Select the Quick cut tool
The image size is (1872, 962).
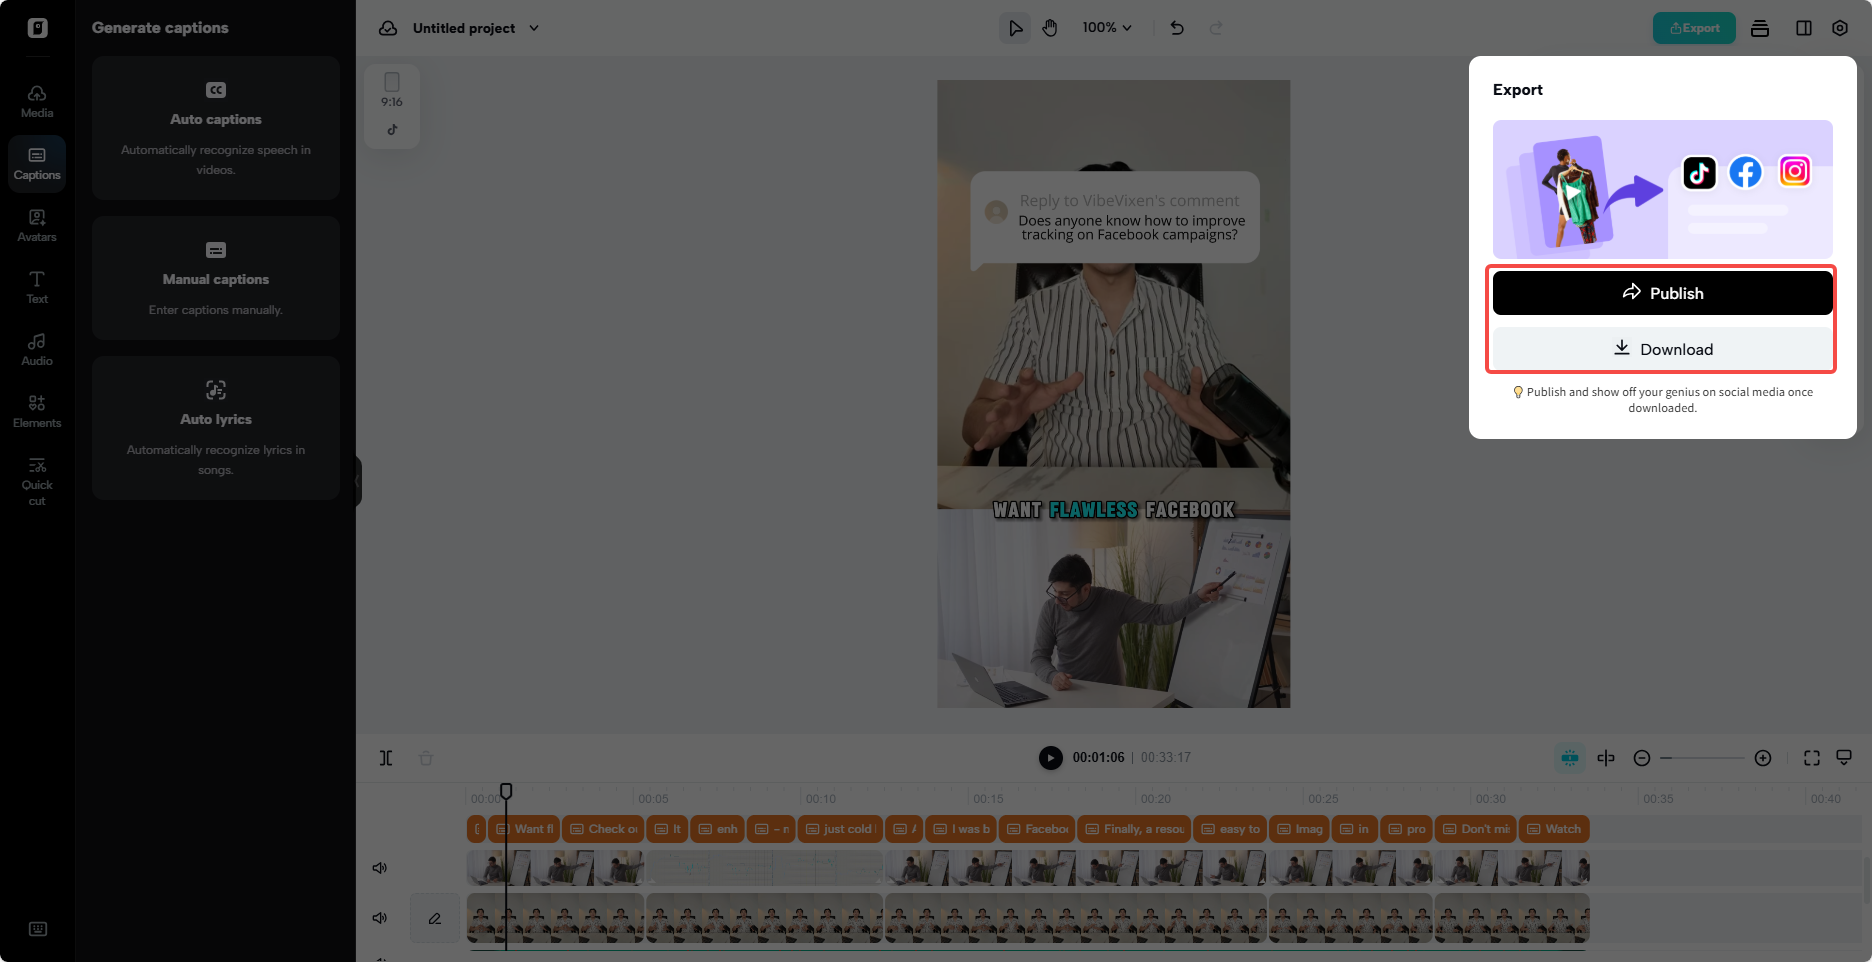(x=37, y=481)
